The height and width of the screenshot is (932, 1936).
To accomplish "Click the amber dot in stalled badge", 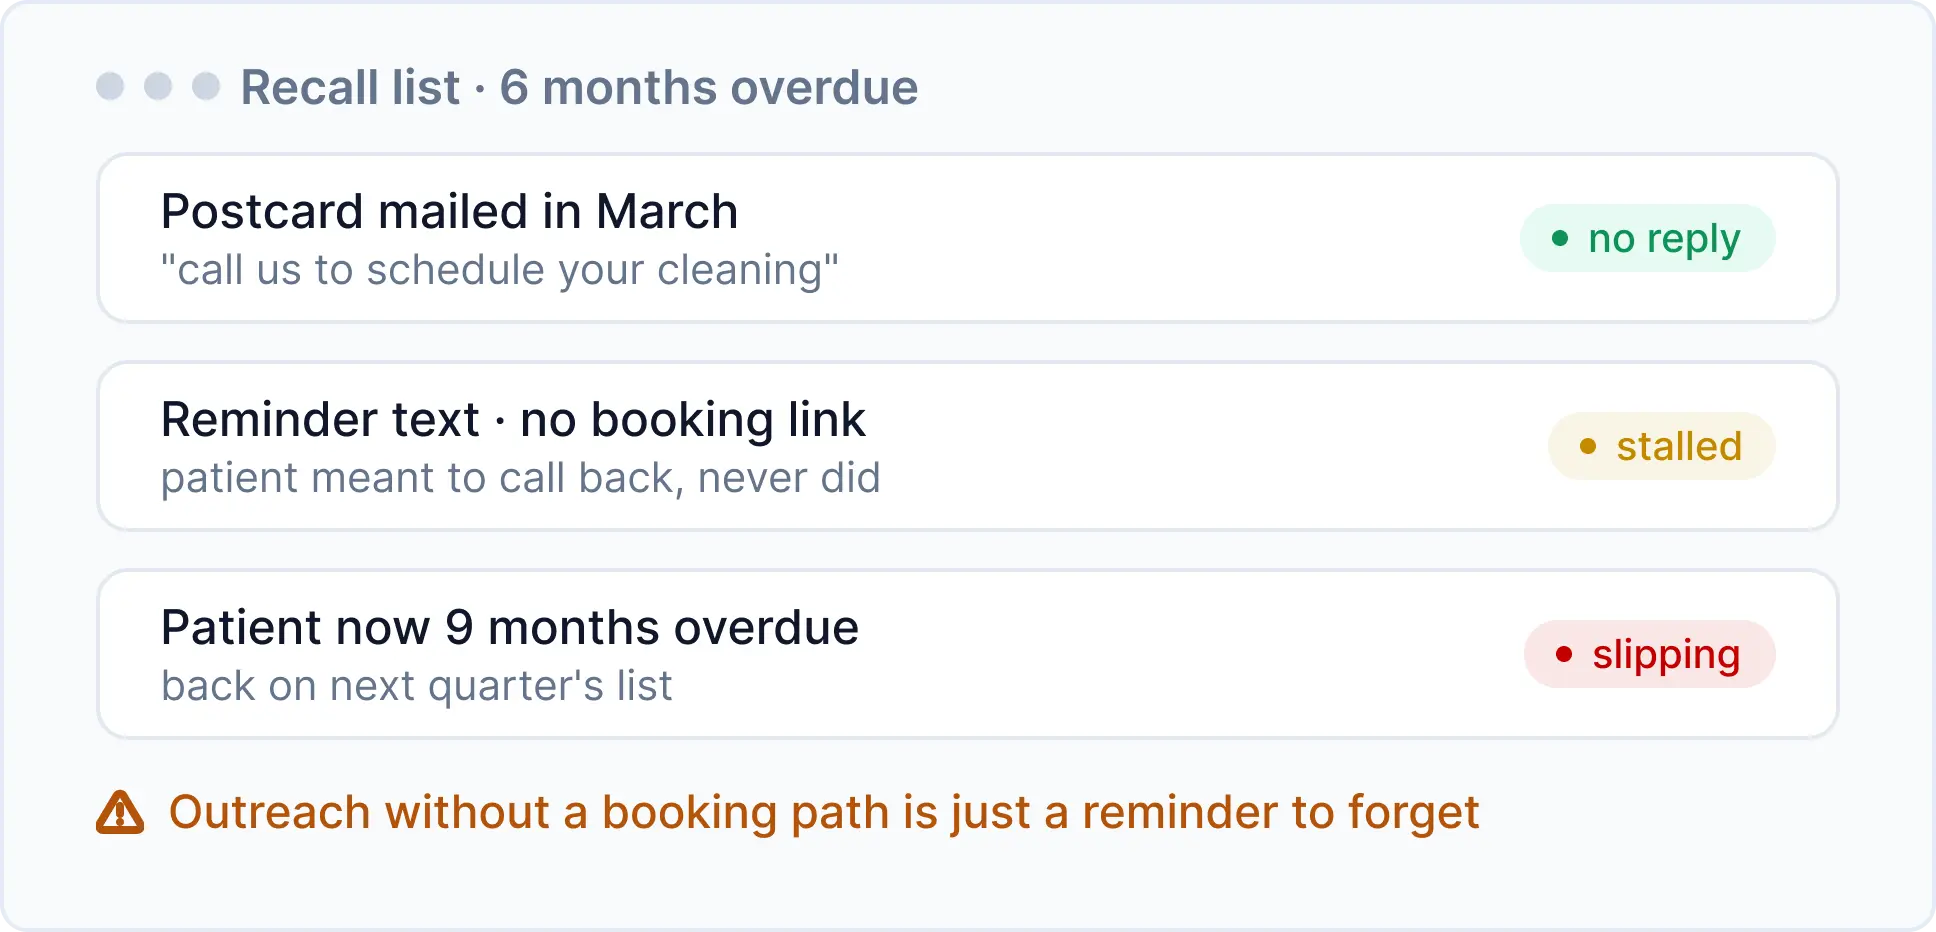I will pyautogui.click(x=1588, y=446).
